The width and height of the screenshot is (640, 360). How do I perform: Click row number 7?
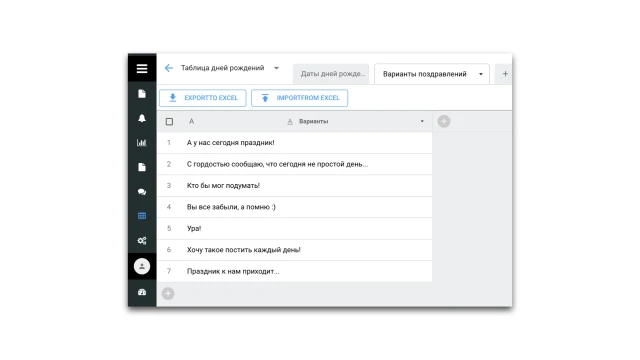169,271
